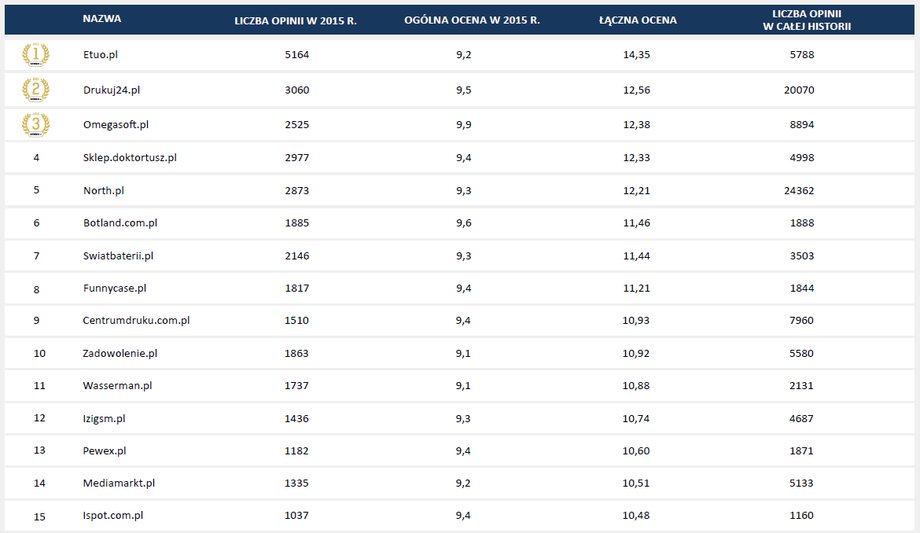Click the North.pl shop name
Screen dimensions: 920x533
(103, 190)
